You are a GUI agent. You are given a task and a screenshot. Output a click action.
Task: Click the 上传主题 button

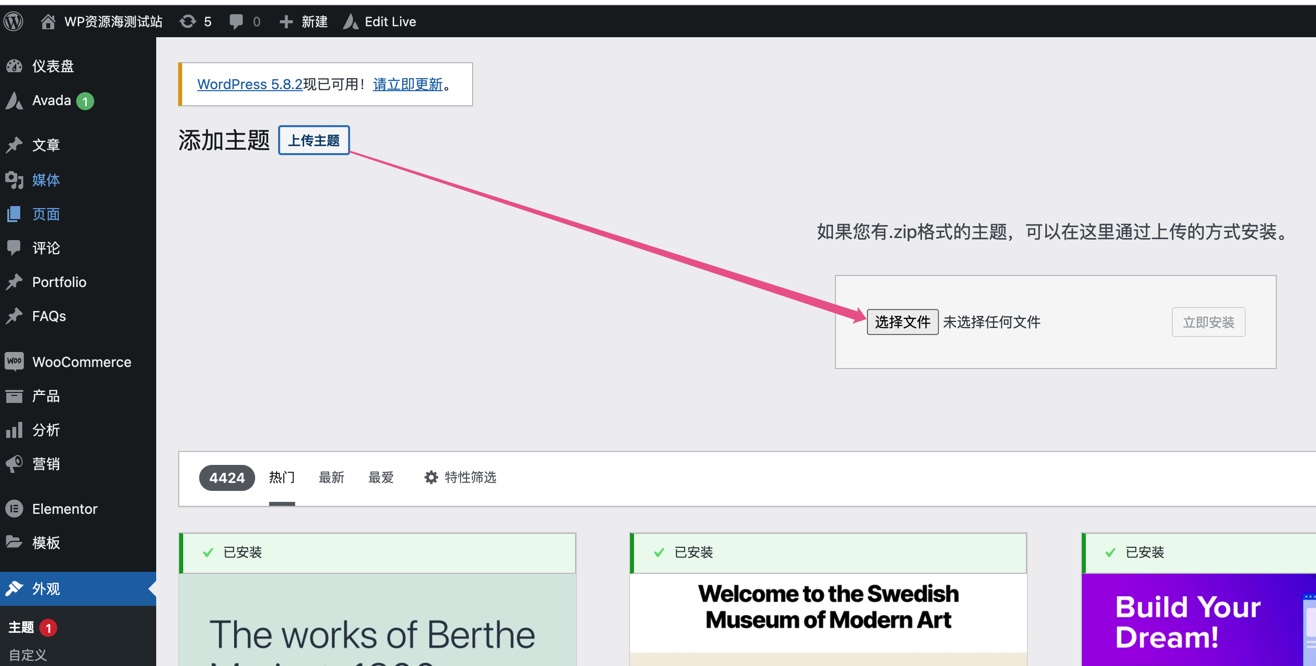(x=314, y=141)
